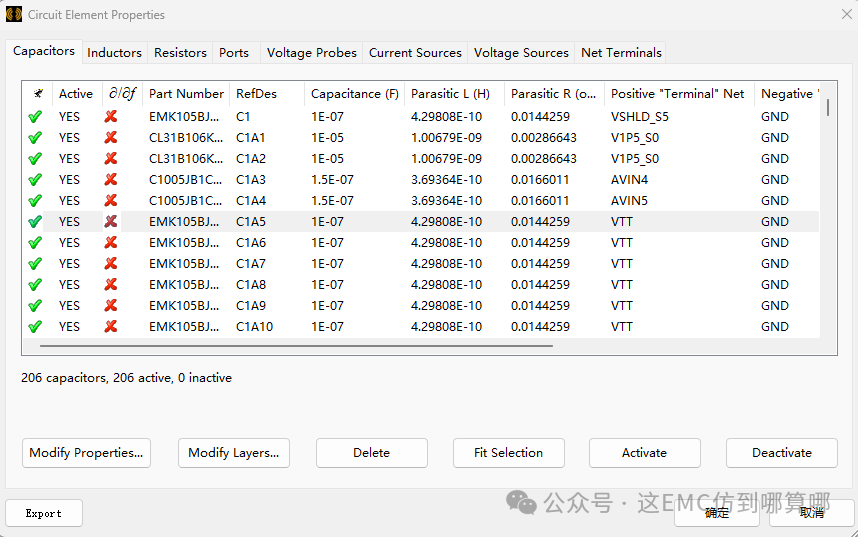Open the Resistors tab
Viewport: 858px width, 537px height.
180,53
